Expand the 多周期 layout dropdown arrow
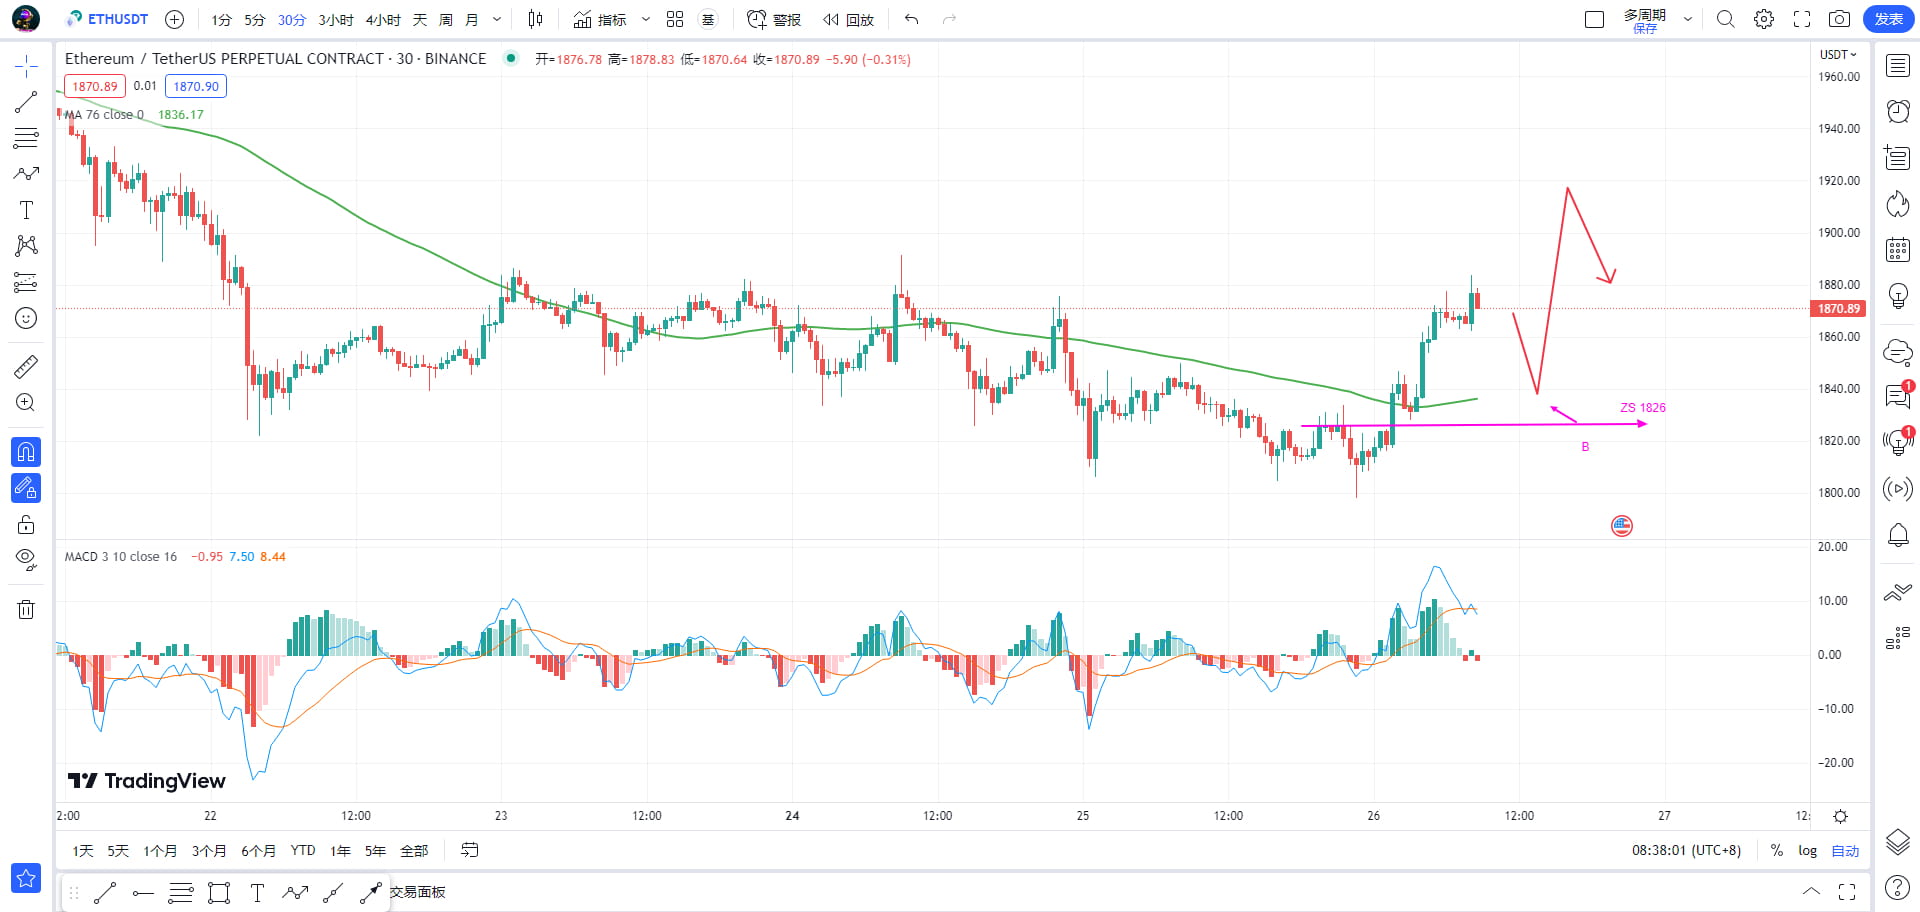 pos(1688,19)
